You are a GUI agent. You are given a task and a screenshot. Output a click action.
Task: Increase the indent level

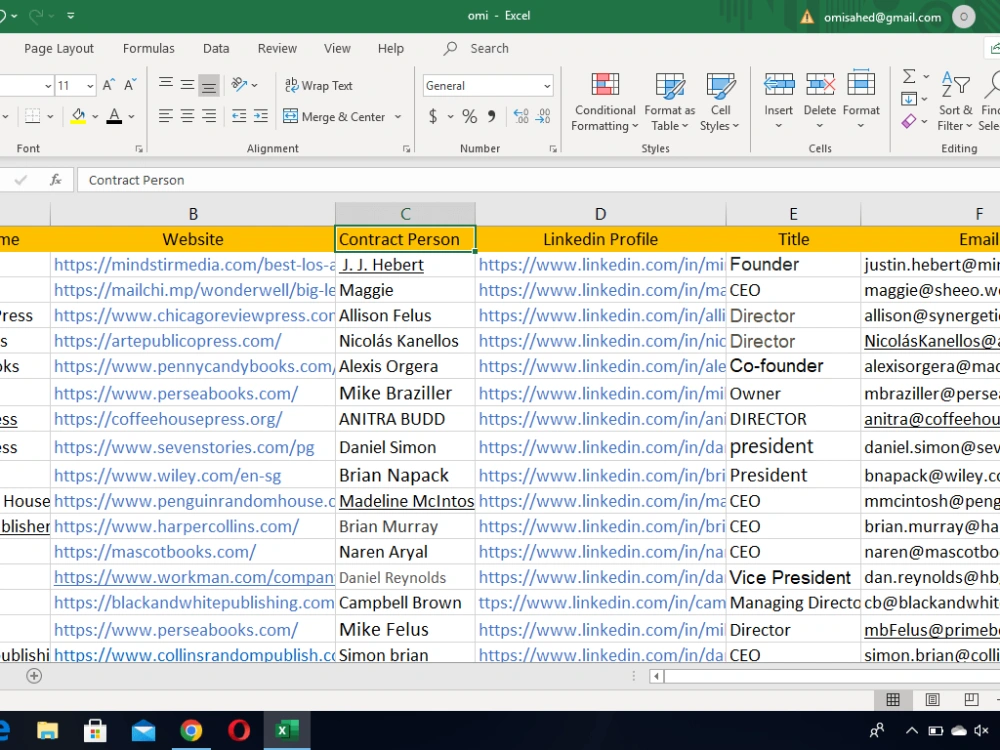[261, 116]
